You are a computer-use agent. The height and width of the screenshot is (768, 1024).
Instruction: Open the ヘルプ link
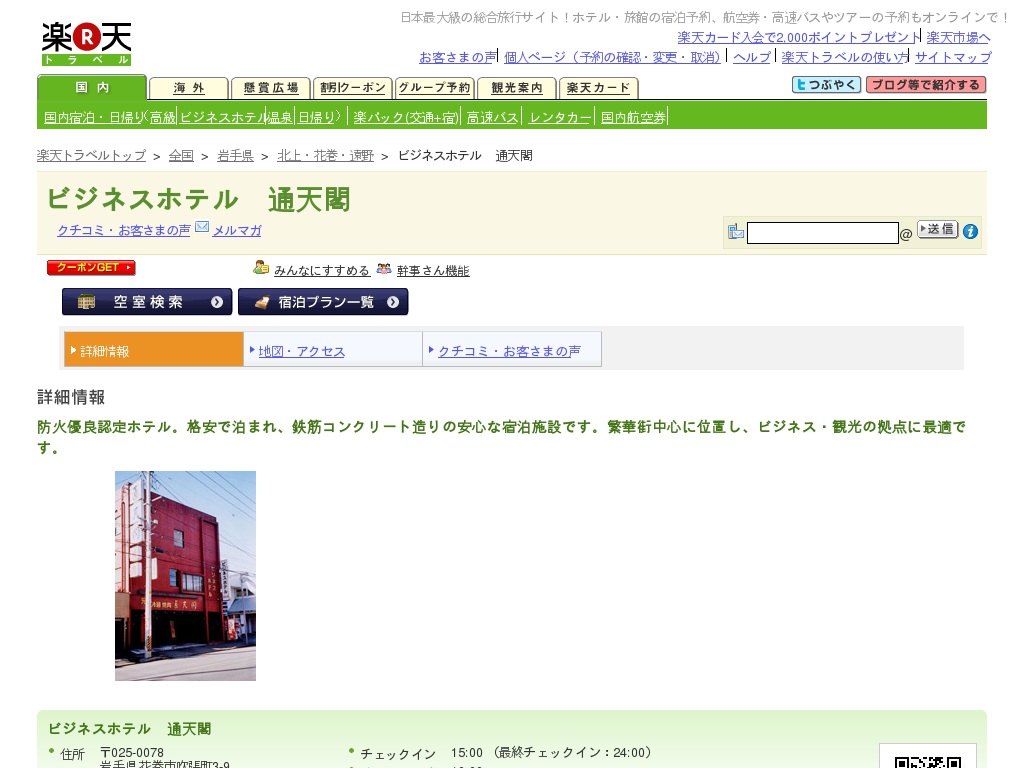pos(752,57)
